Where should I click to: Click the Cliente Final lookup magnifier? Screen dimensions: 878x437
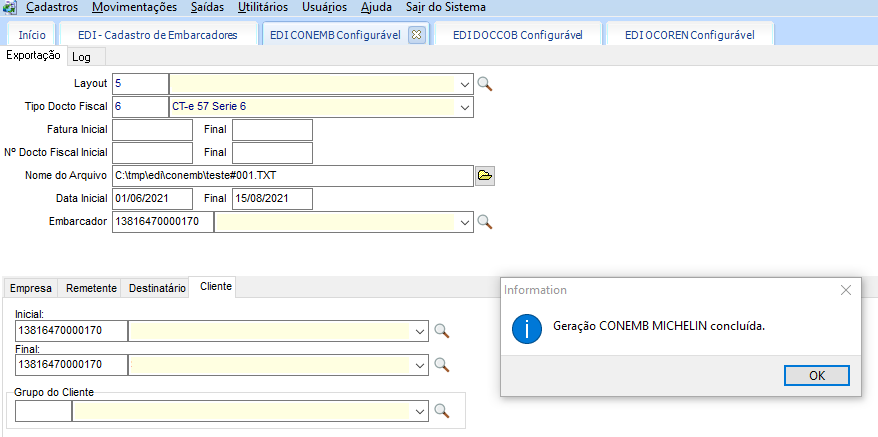coord(441,364)
